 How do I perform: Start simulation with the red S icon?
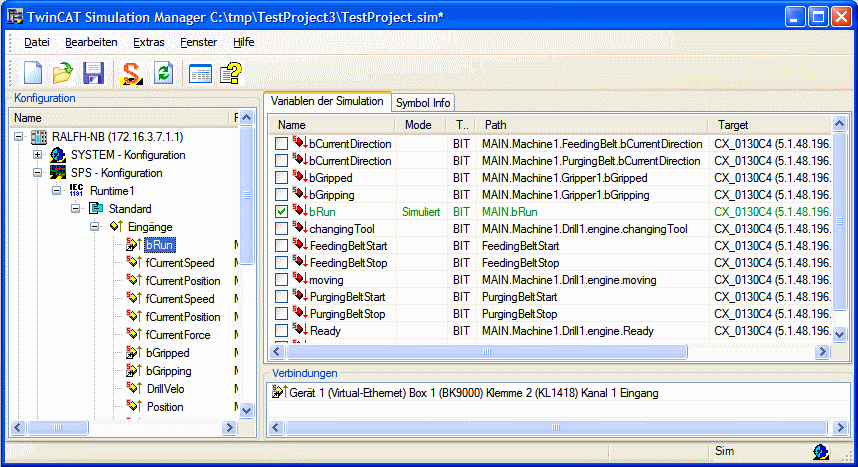coord(132,73)
